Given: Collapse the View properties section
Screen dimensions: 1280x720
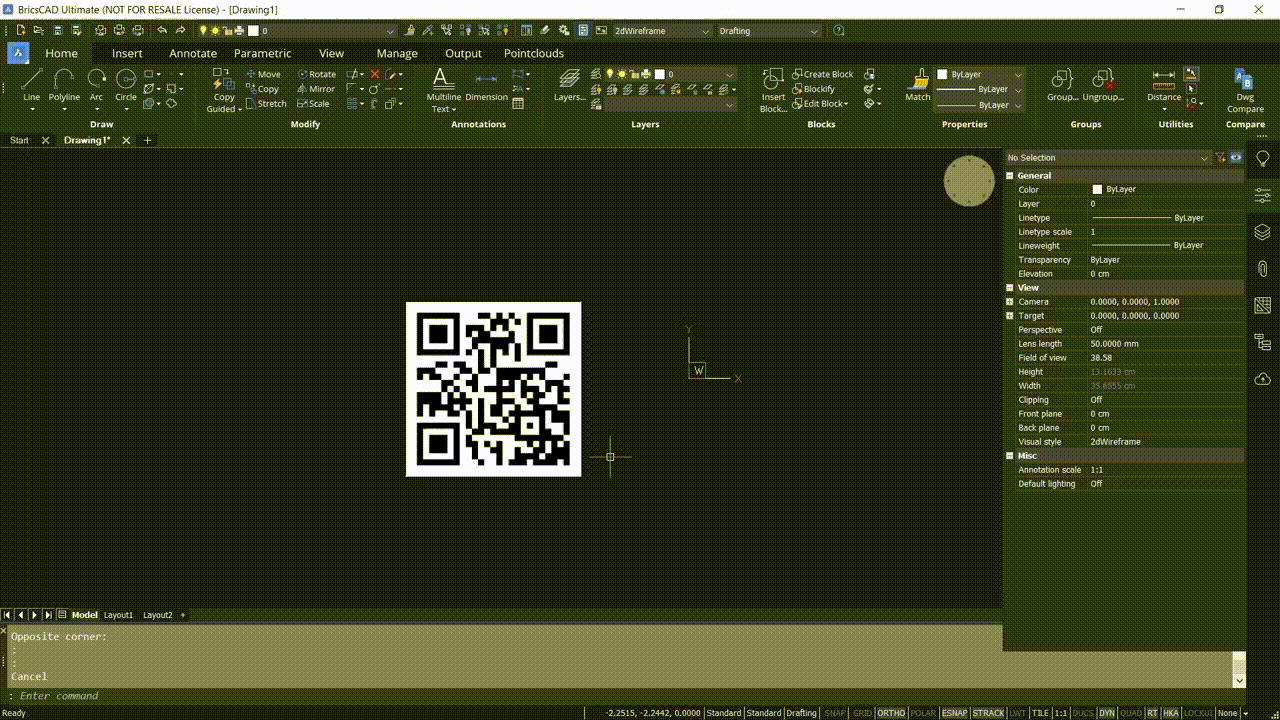Looking at the screenshot, I should click(x=1010, y=288).
